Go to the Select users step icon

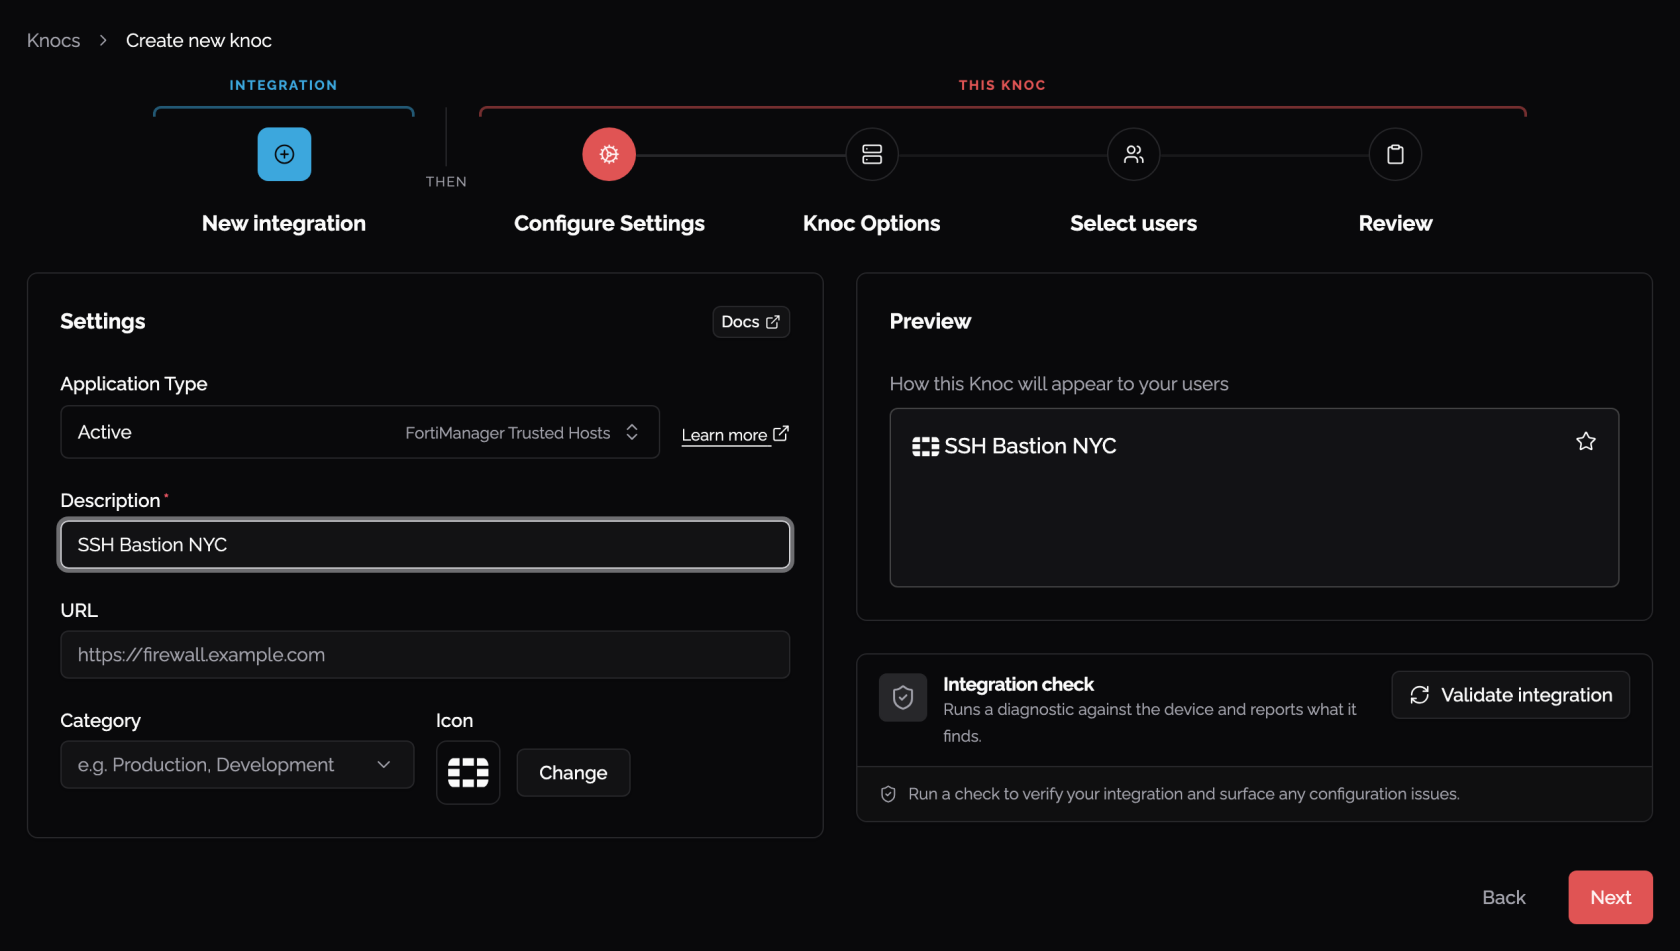(1134, 154)
